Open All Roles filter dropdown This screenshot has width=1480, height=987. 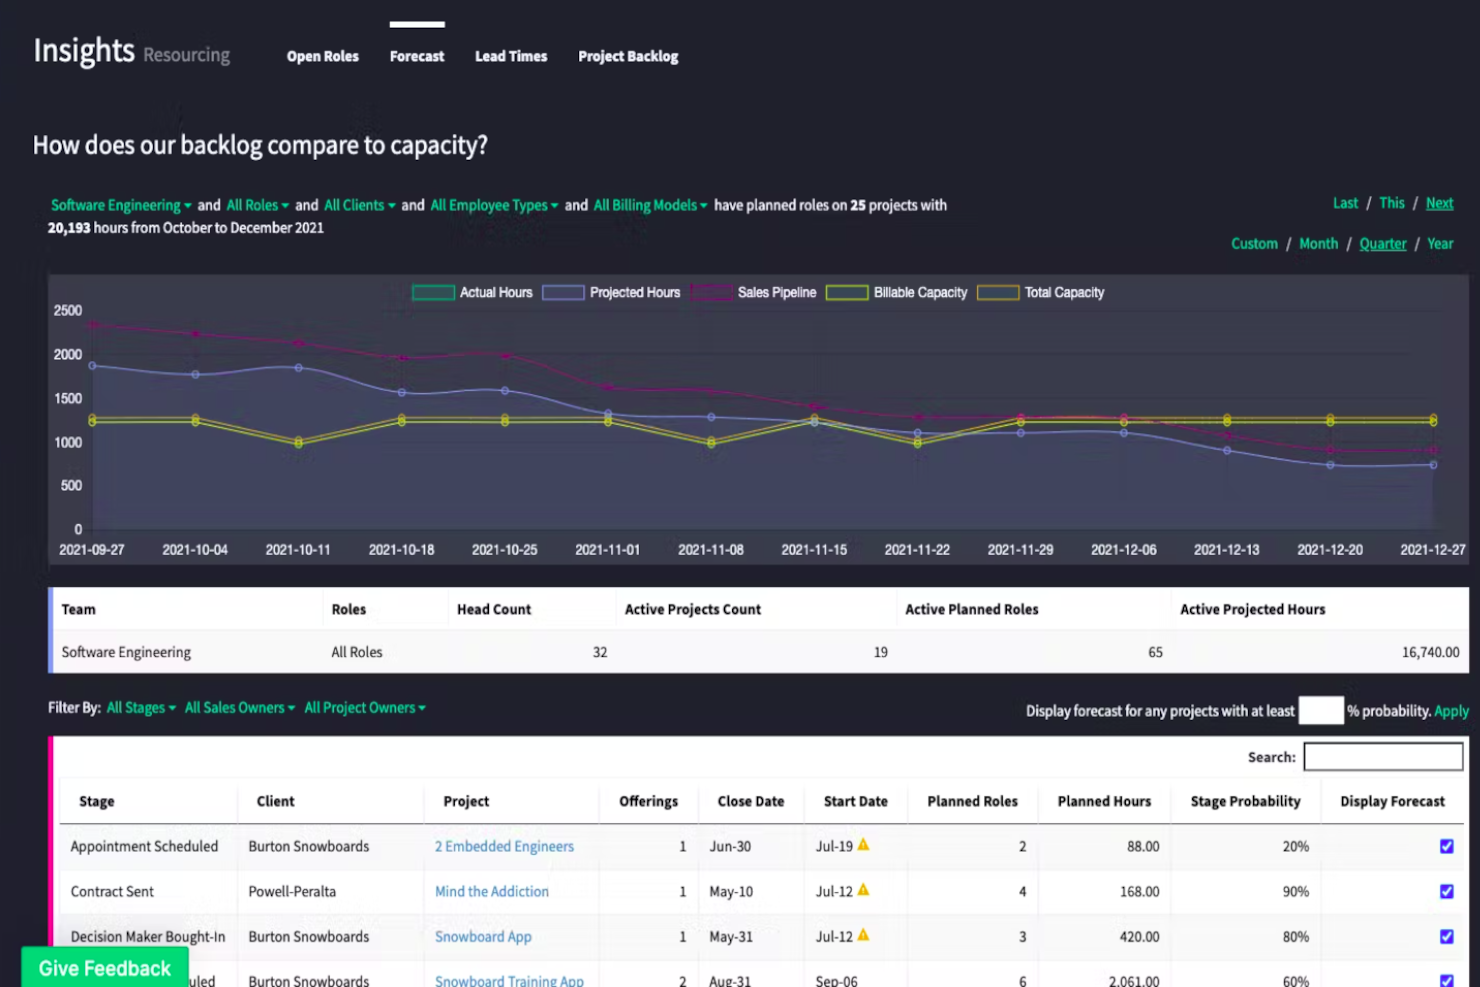pos(257,205)
